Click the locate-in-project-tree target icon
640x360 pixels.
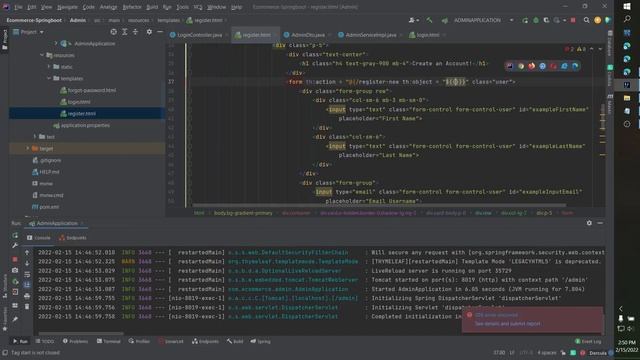click(113, 32)
